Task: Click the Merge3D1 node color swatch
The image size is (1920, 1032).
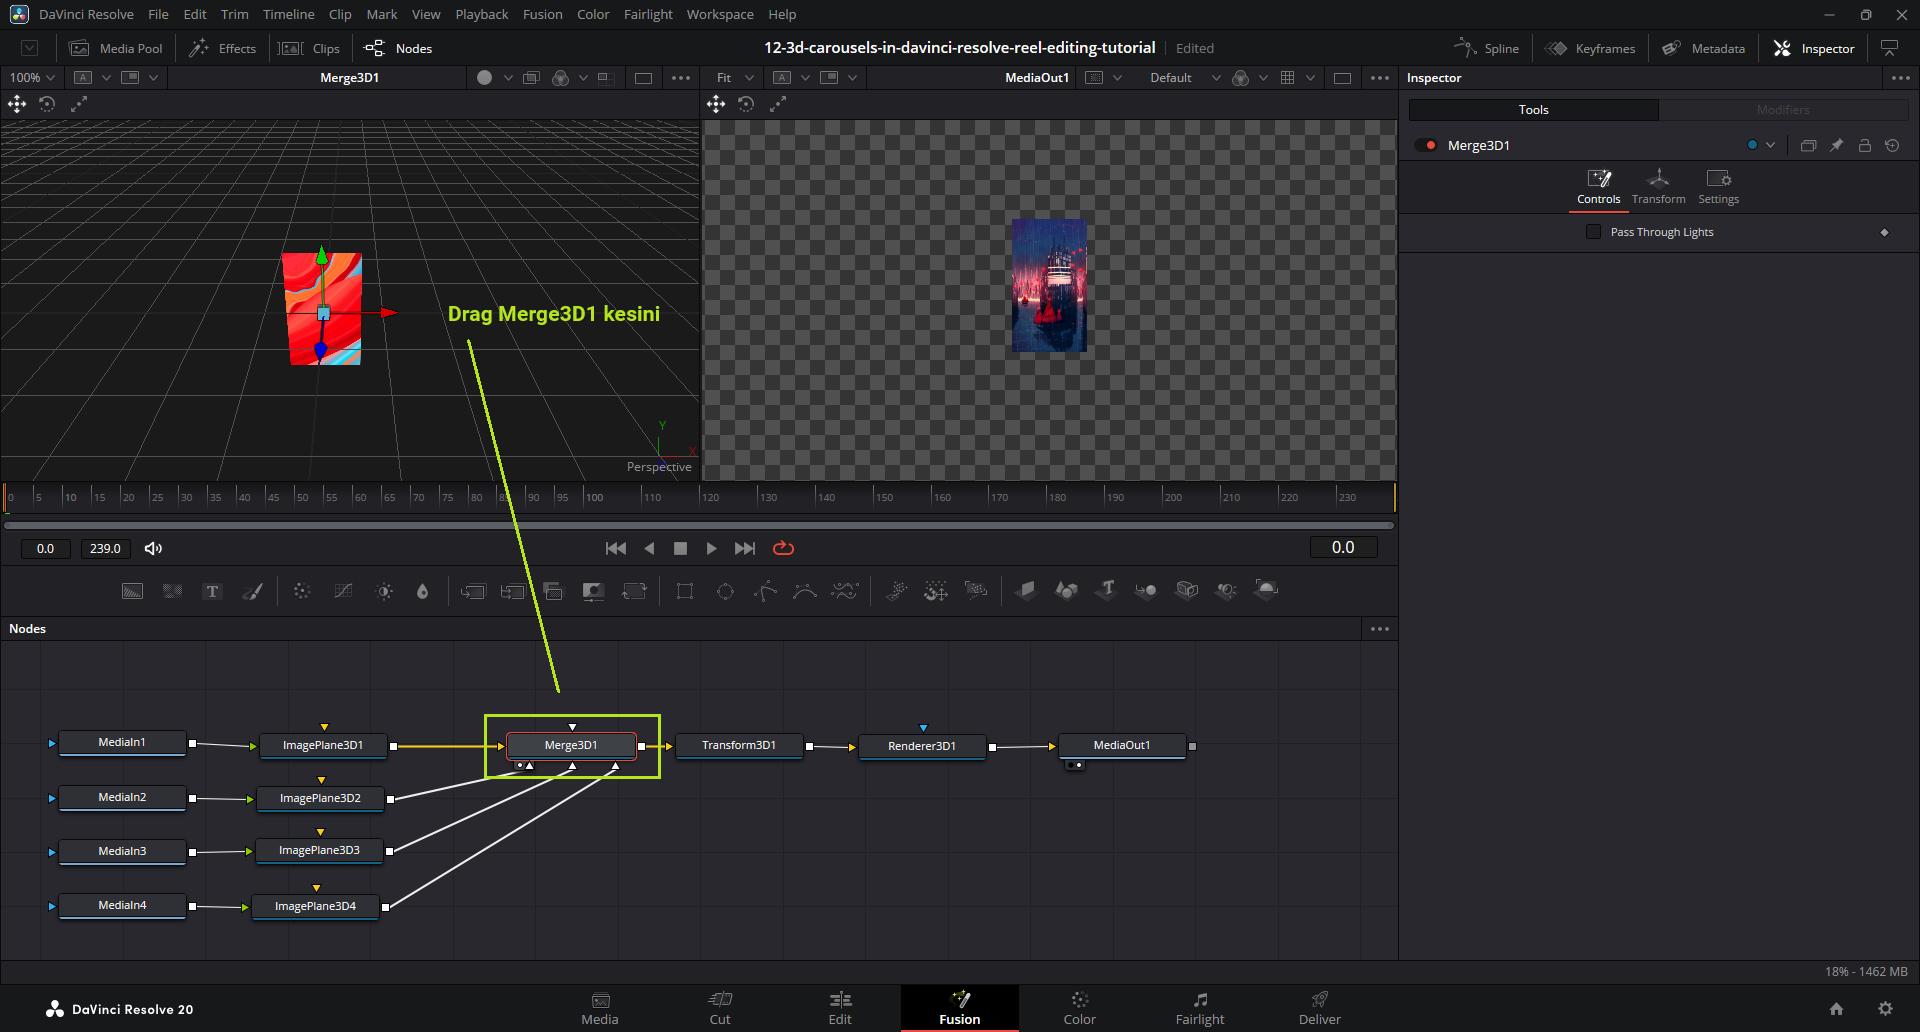Action: coord(1752,145)
